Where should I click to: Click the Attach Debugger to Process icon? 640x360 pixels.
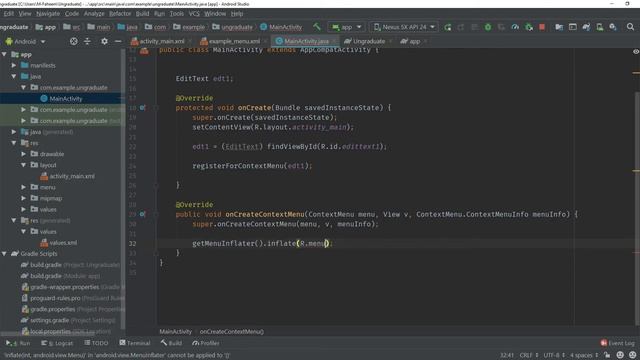pyautogui.click(x=529, y=27)
